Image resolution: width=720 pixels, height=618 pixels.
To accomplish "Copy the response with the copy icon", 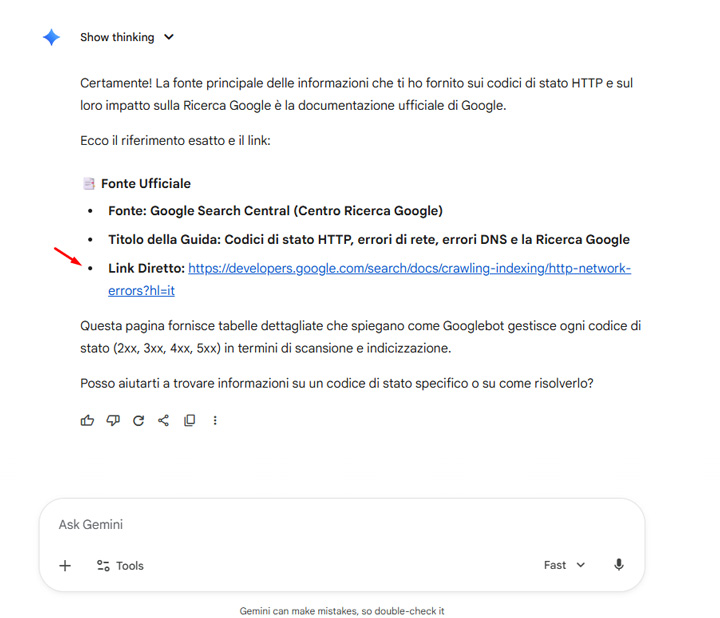I will [x=189, y=421].
